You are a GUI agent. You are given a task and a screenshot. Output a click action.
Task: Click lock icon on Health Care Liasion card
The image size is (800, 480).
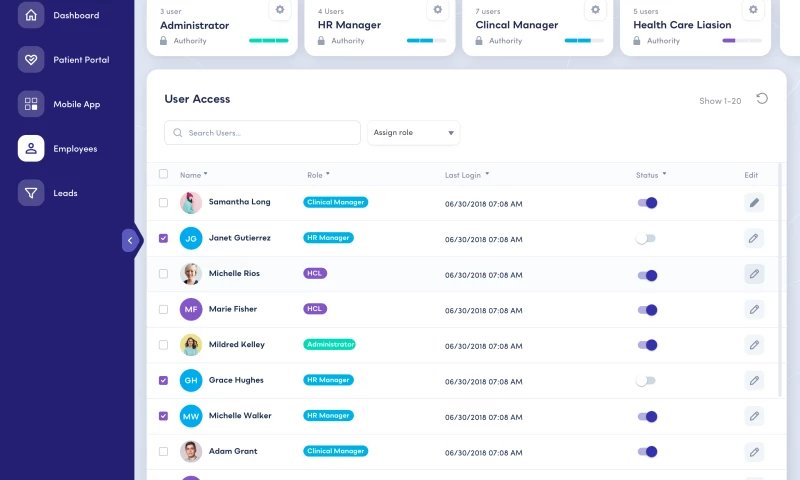636,40
